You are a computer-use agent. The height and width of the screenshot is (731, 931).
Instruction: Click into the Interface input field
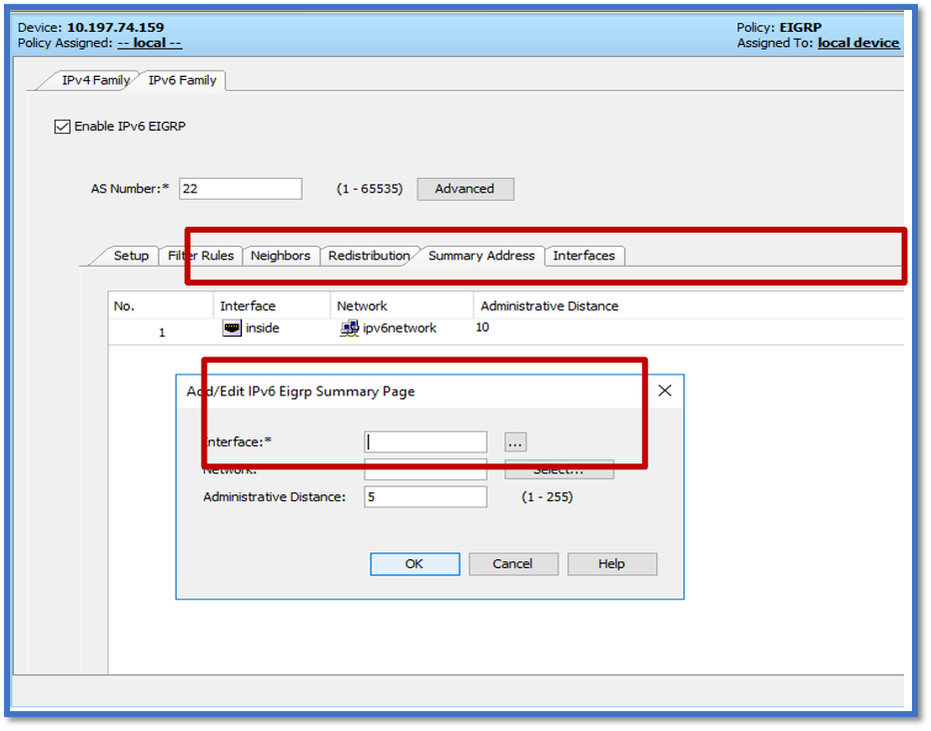pyautogui.click(x=426, y=442)
